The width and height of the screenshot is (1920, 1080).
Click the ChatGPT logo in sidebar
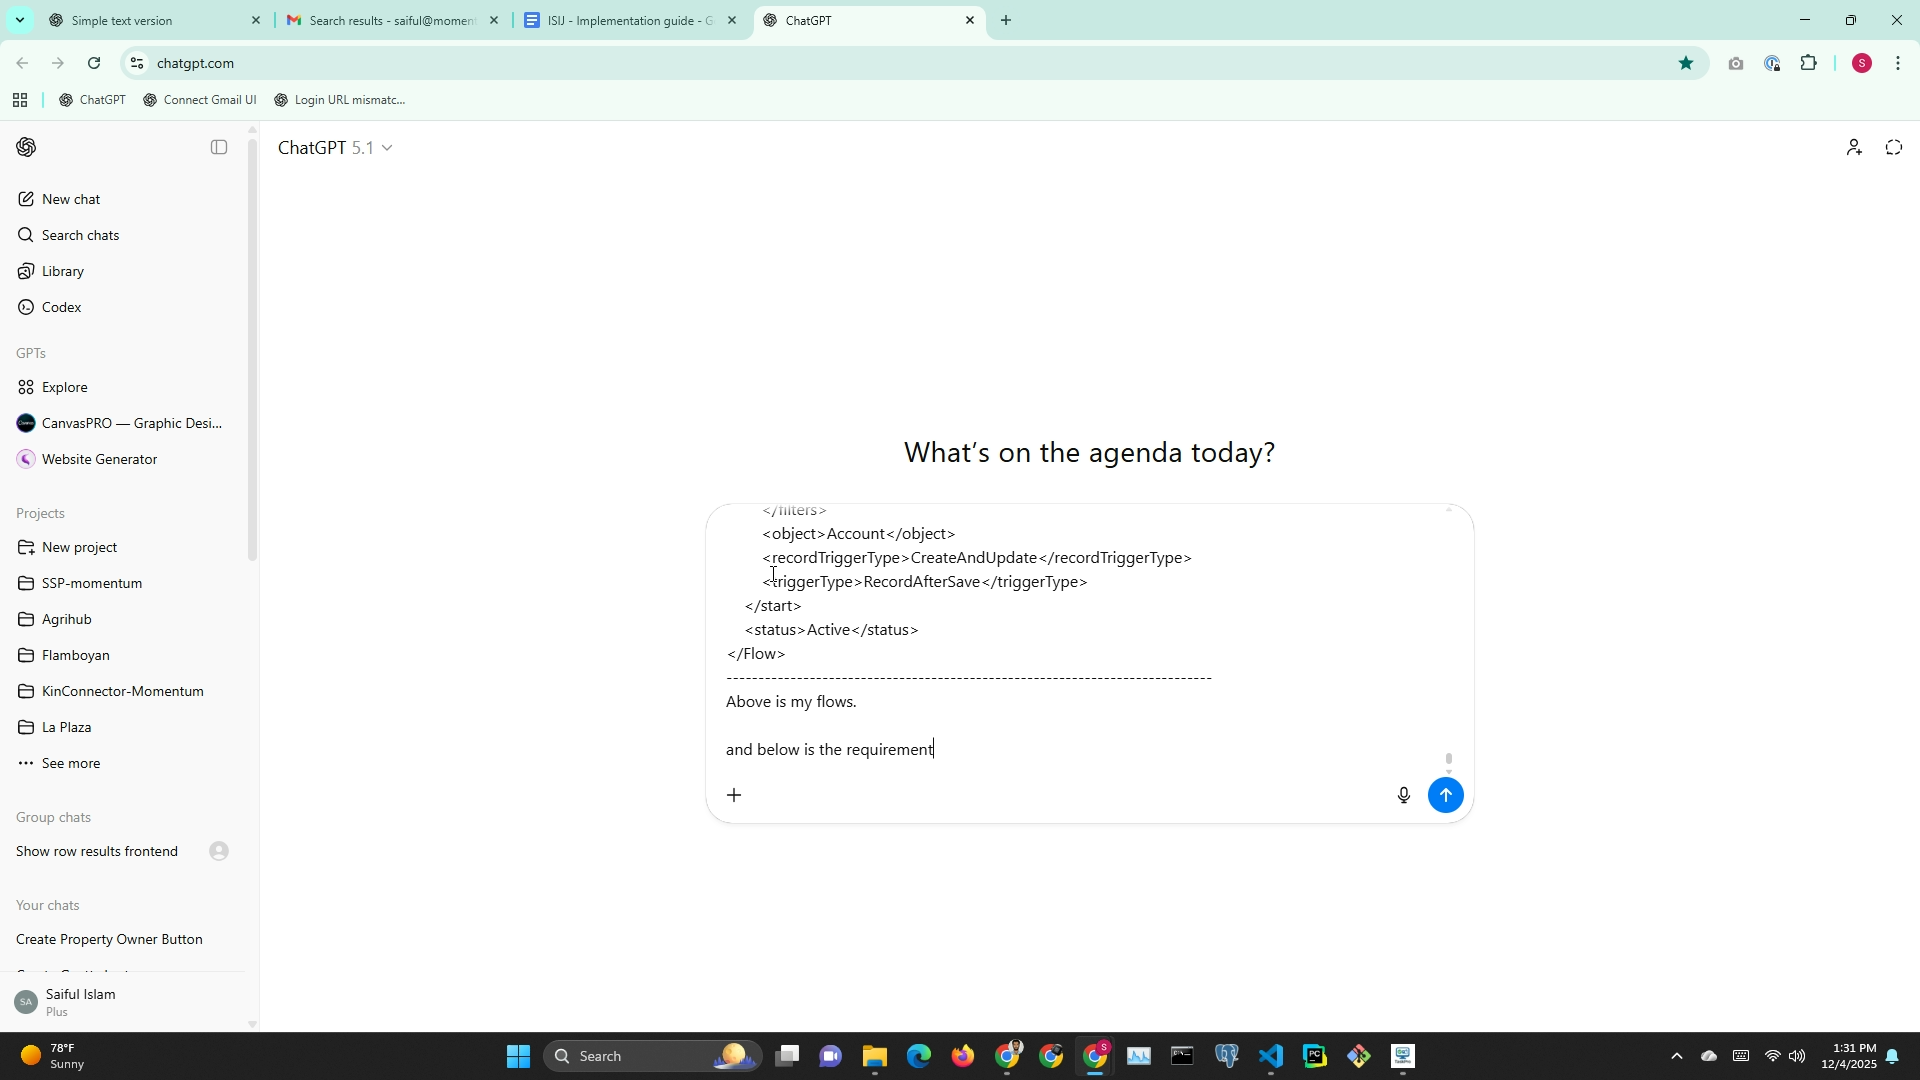pyautogui.click(x=27, y=147)
